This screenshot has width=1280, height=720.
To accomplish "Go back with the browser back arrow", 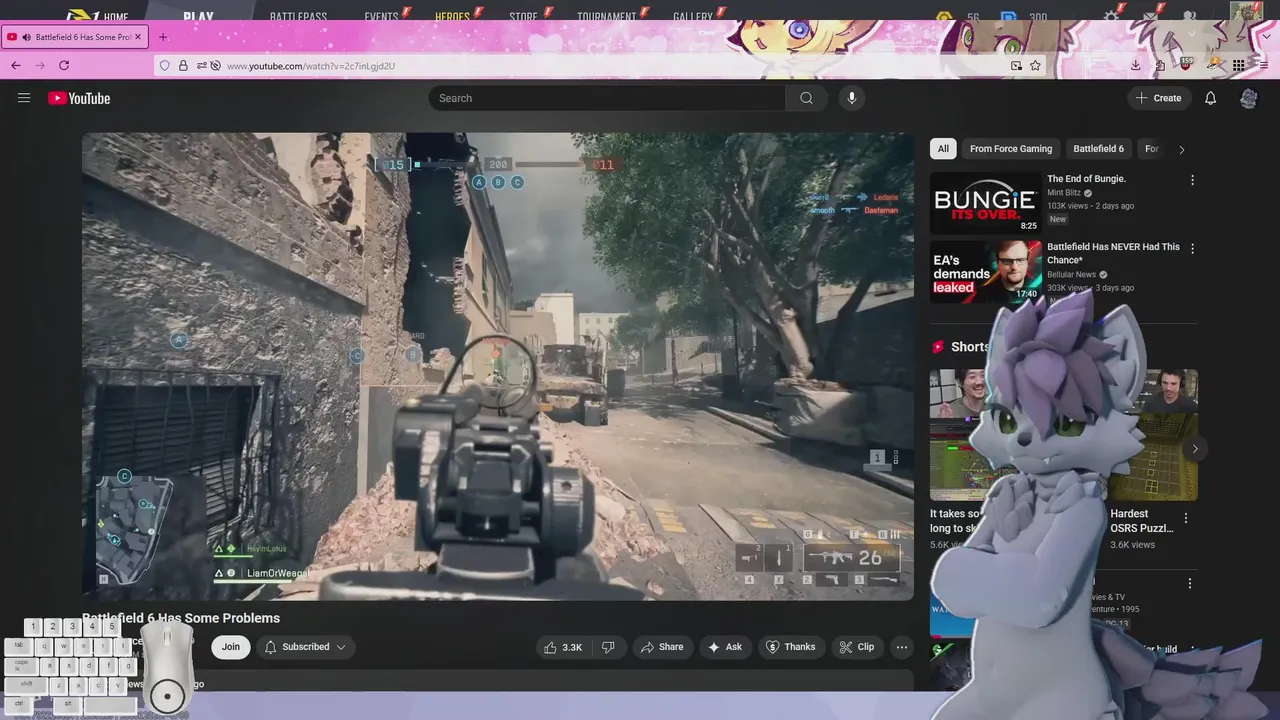I will (16, 65).
